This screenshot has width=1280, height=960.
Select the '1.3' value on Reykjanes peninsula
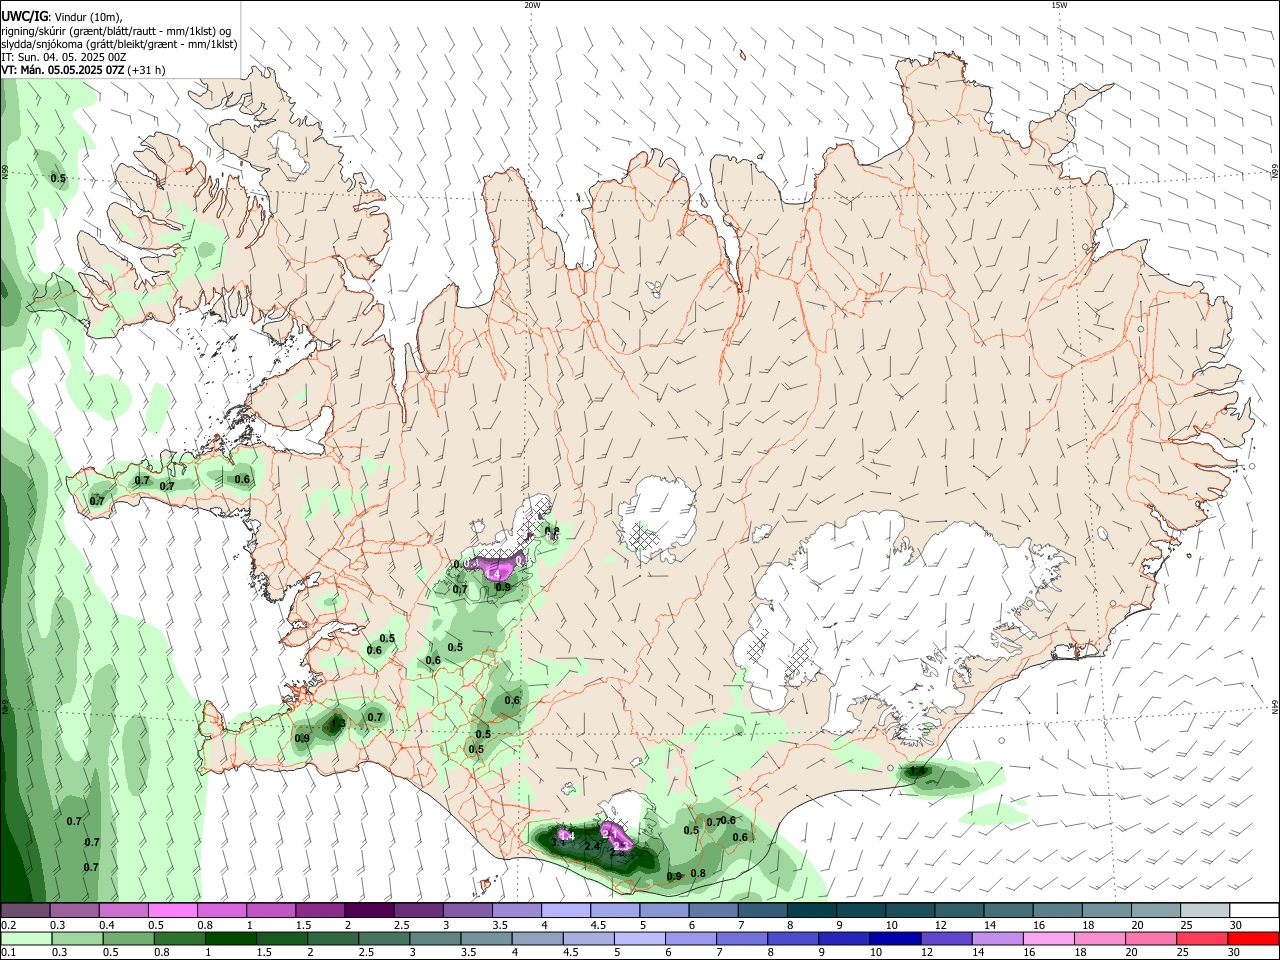coord(337,723)
